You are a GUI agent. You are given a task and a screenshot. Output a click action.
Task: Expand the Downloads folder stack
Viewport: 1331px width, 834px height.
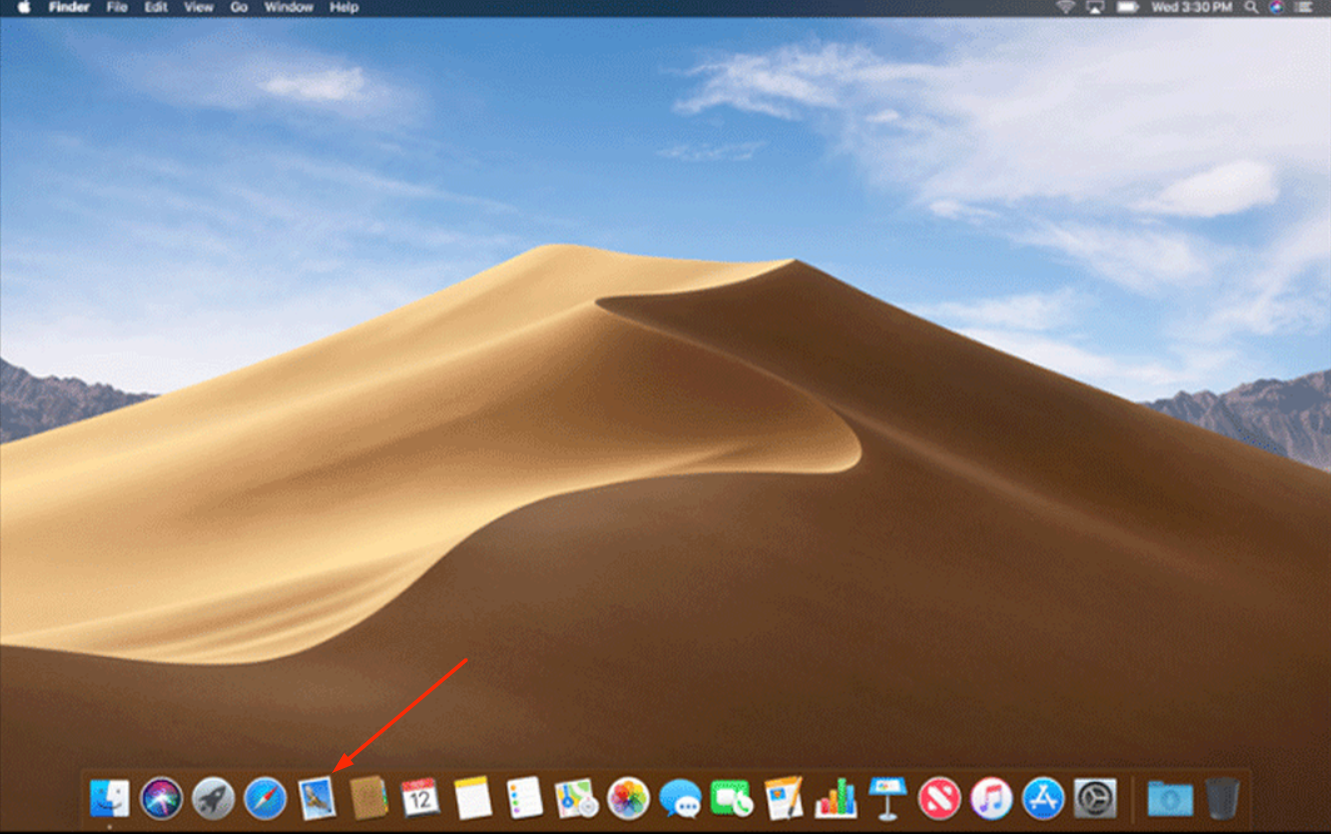(x=1169, y=799)
